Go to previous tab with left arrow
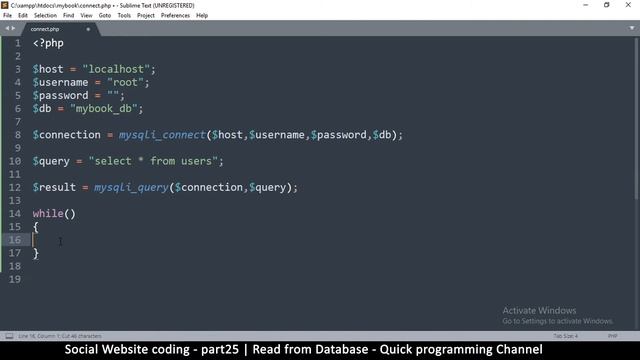This screenshot has height=360, width=640. (x=7, y=28)
